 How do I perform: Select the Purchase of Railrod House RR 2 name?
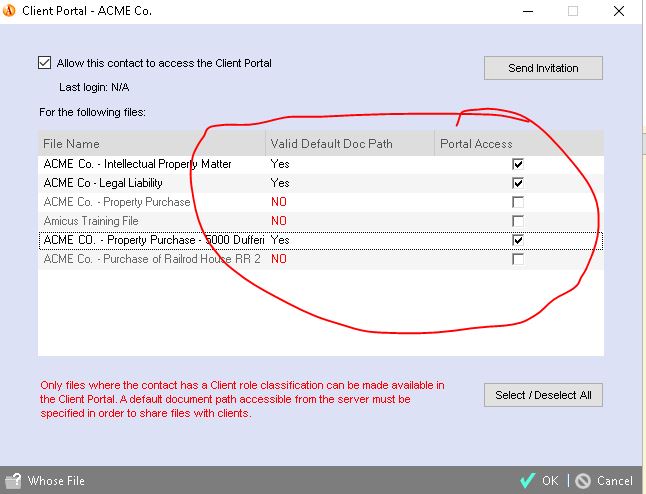tap(152, 259)
